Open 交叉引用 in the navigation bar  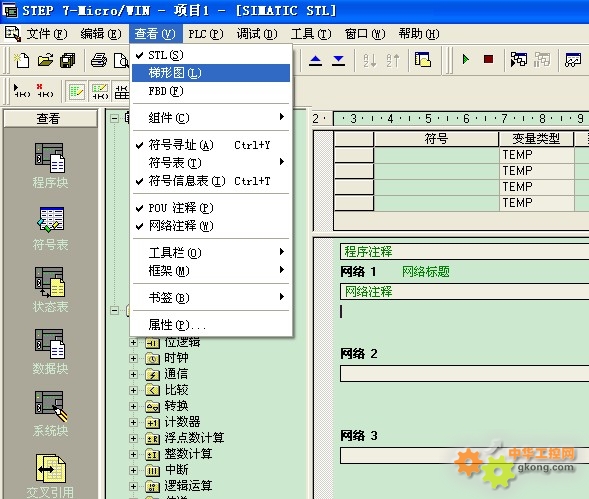[x=50, y=476]
